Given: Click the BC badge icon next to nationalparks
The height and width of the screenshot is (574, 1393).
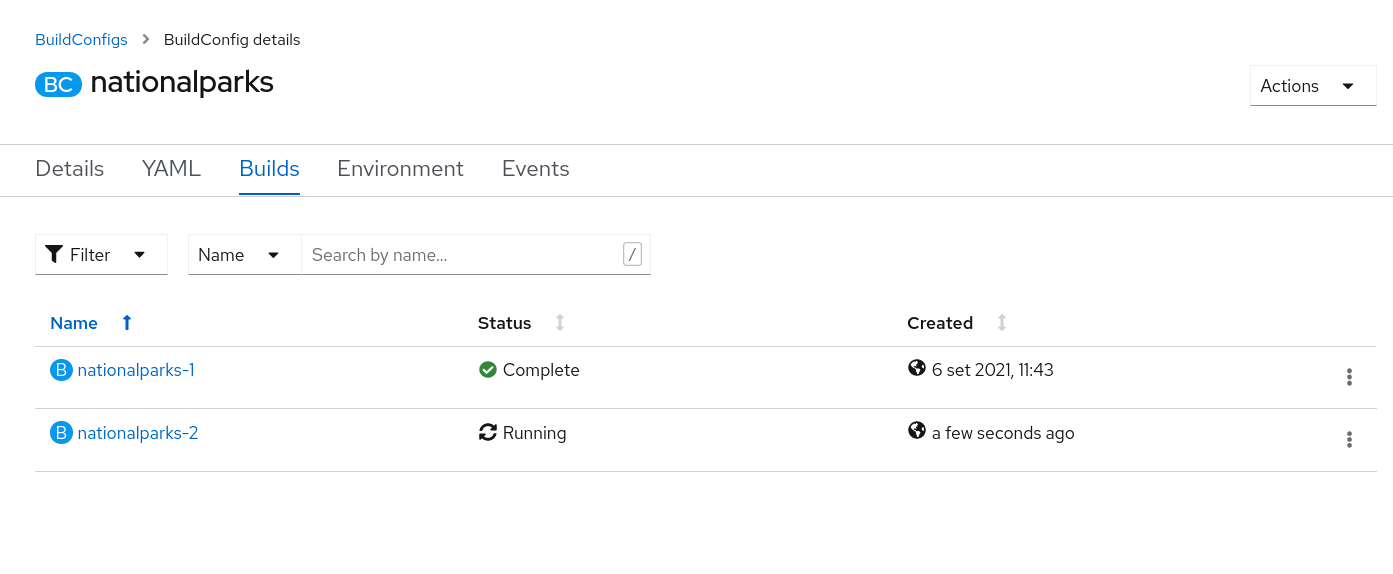Looking at the screenshot, I should (x=58, y=84).
